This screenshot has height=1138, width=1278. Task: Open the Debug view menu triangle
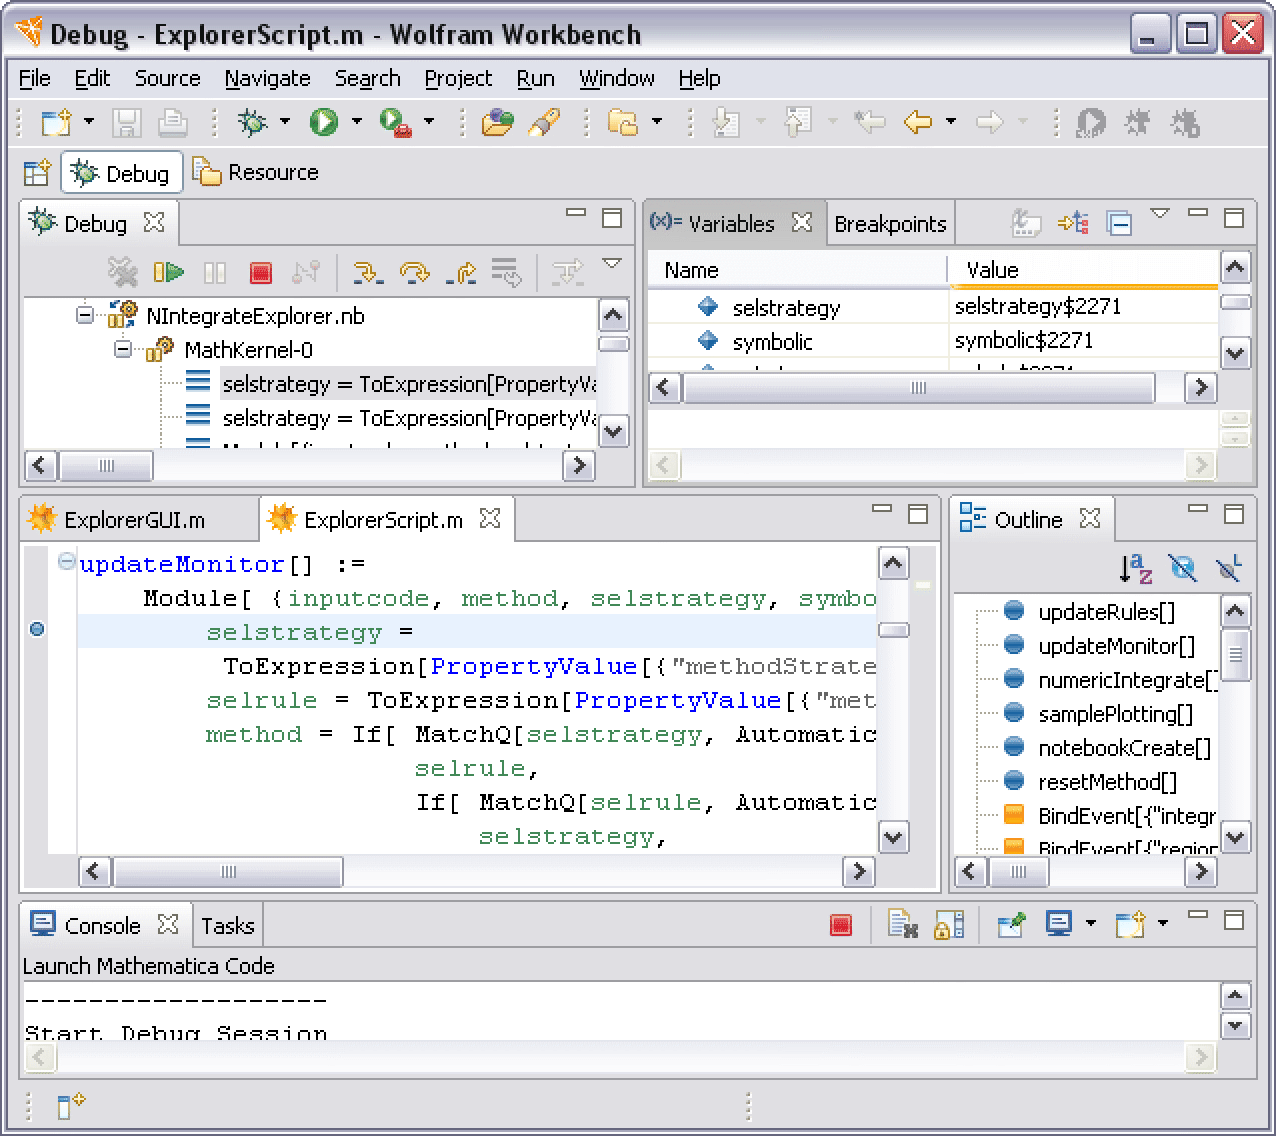coord(612,264)
